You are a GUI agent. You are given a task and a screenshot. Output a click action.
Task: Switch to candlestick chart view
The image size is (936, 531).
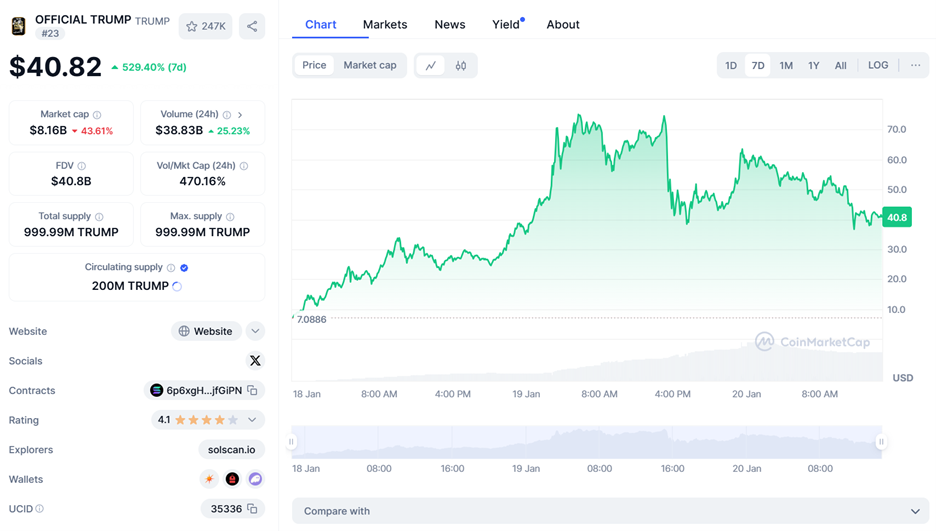461,66
